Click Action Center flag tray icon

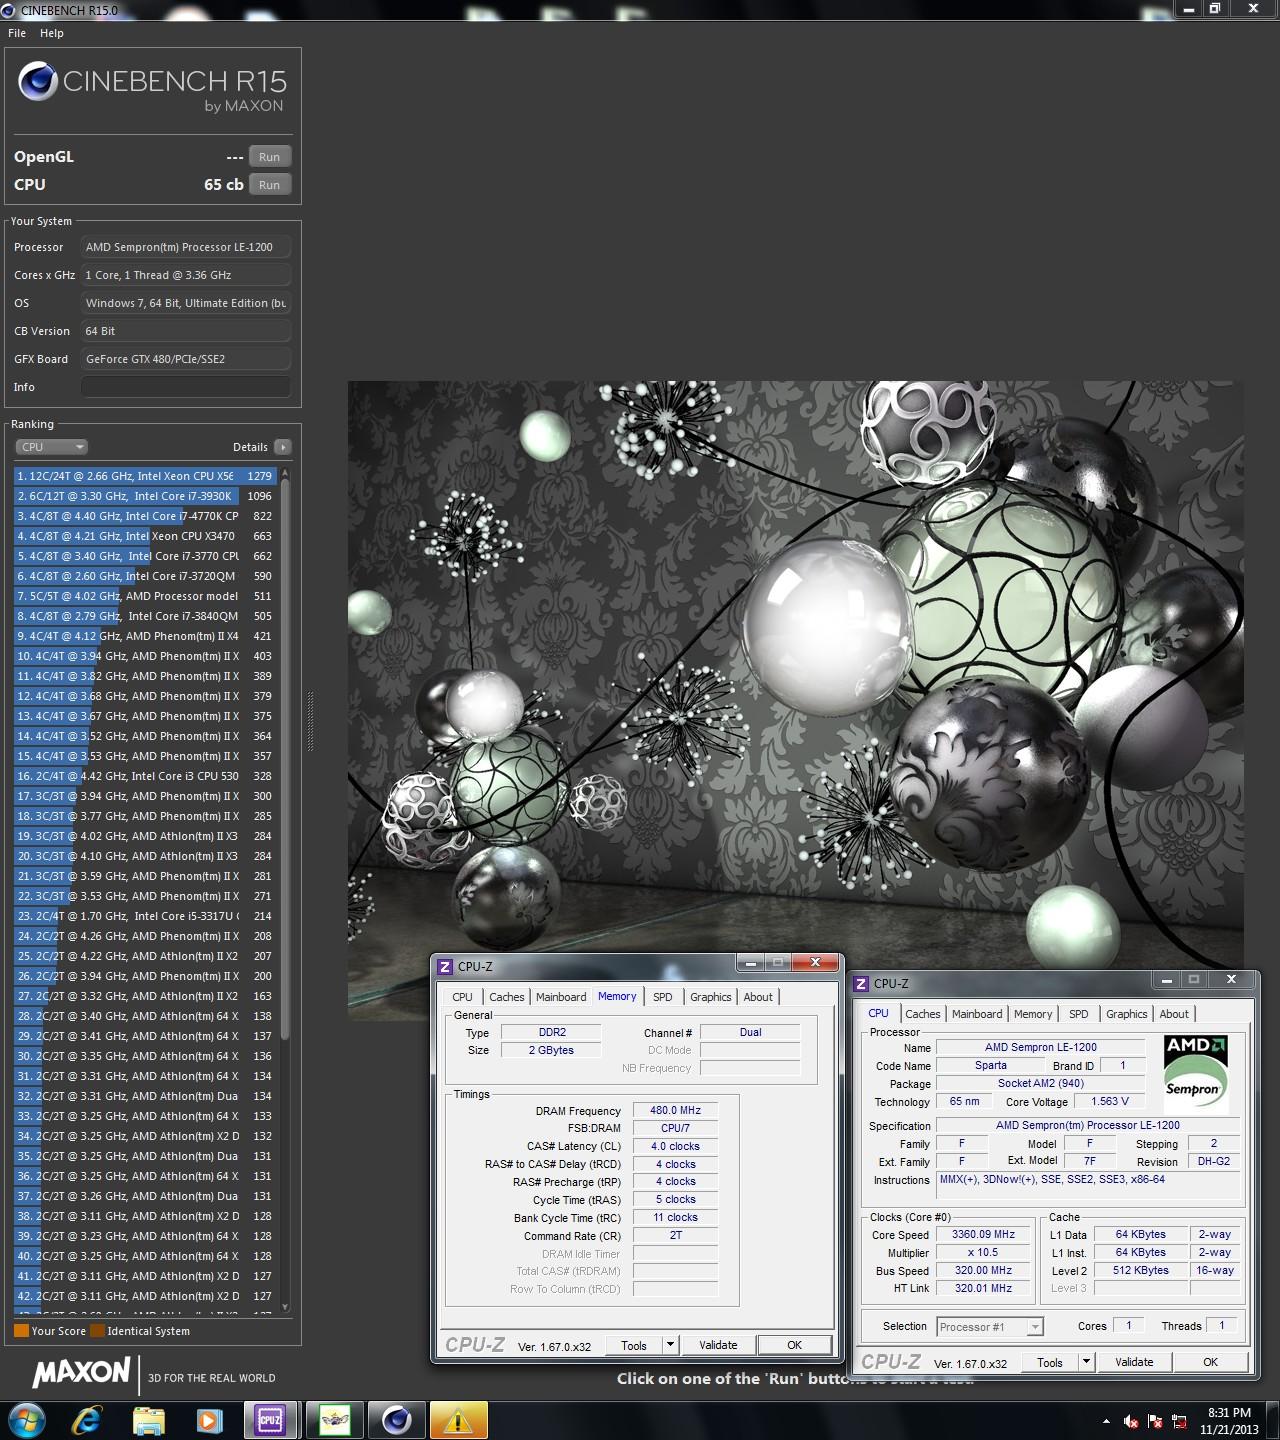click(x=1155, y=1422)
